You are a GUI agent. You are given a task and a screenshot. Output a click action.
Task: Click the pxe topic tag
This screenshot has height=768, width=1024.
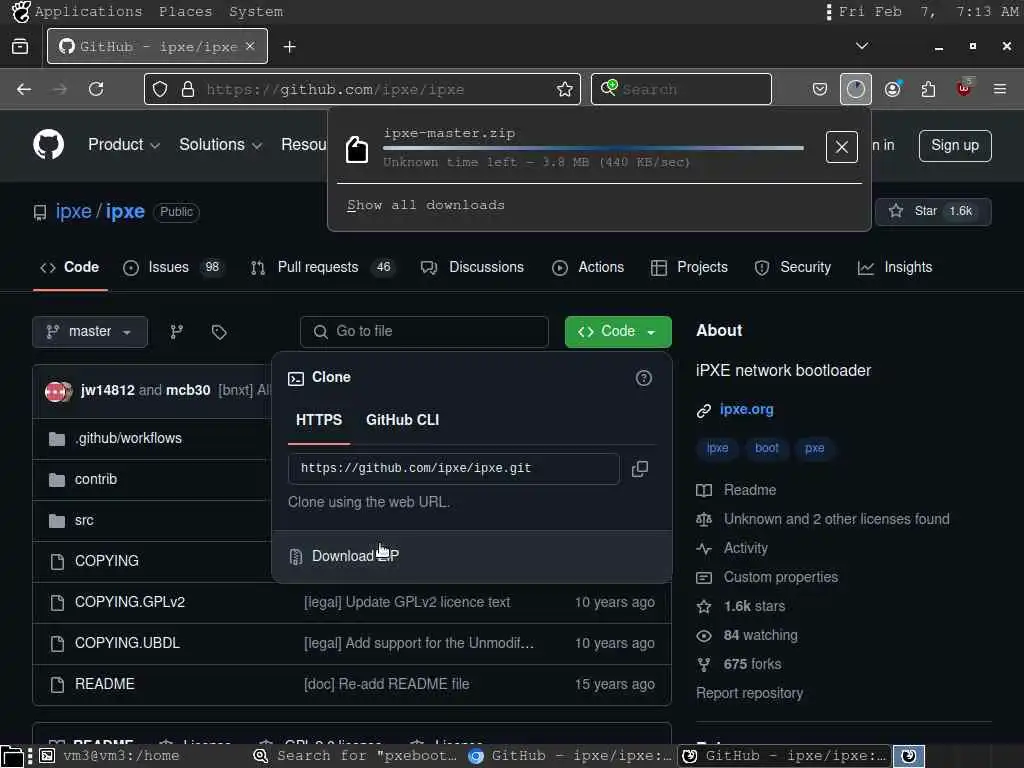tap(814, 448)
